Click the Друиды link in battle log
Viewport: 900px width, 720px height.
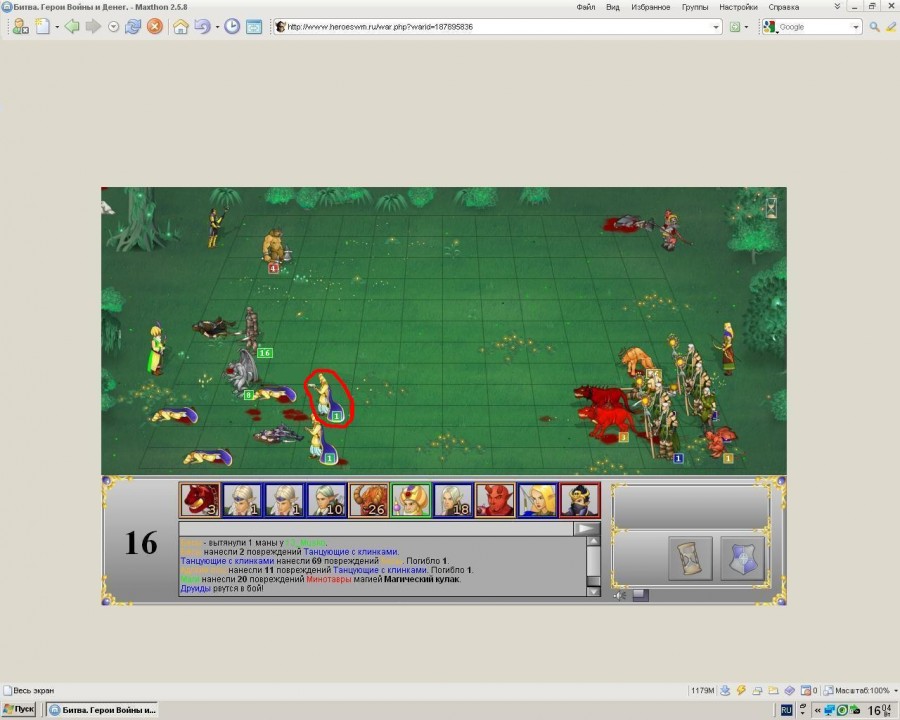coord(196,589)
